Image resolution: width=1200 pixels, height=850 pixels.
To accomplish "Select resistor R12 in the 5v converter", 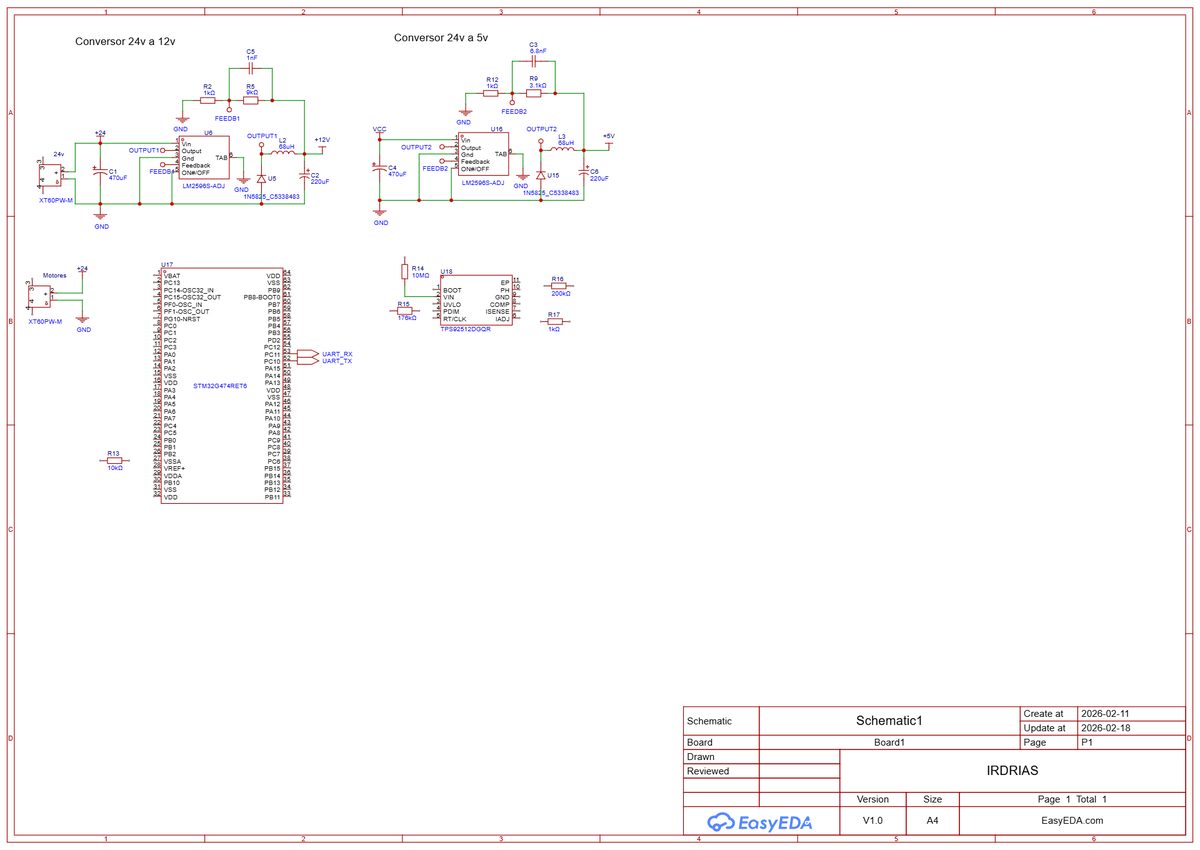I will 491,95.
